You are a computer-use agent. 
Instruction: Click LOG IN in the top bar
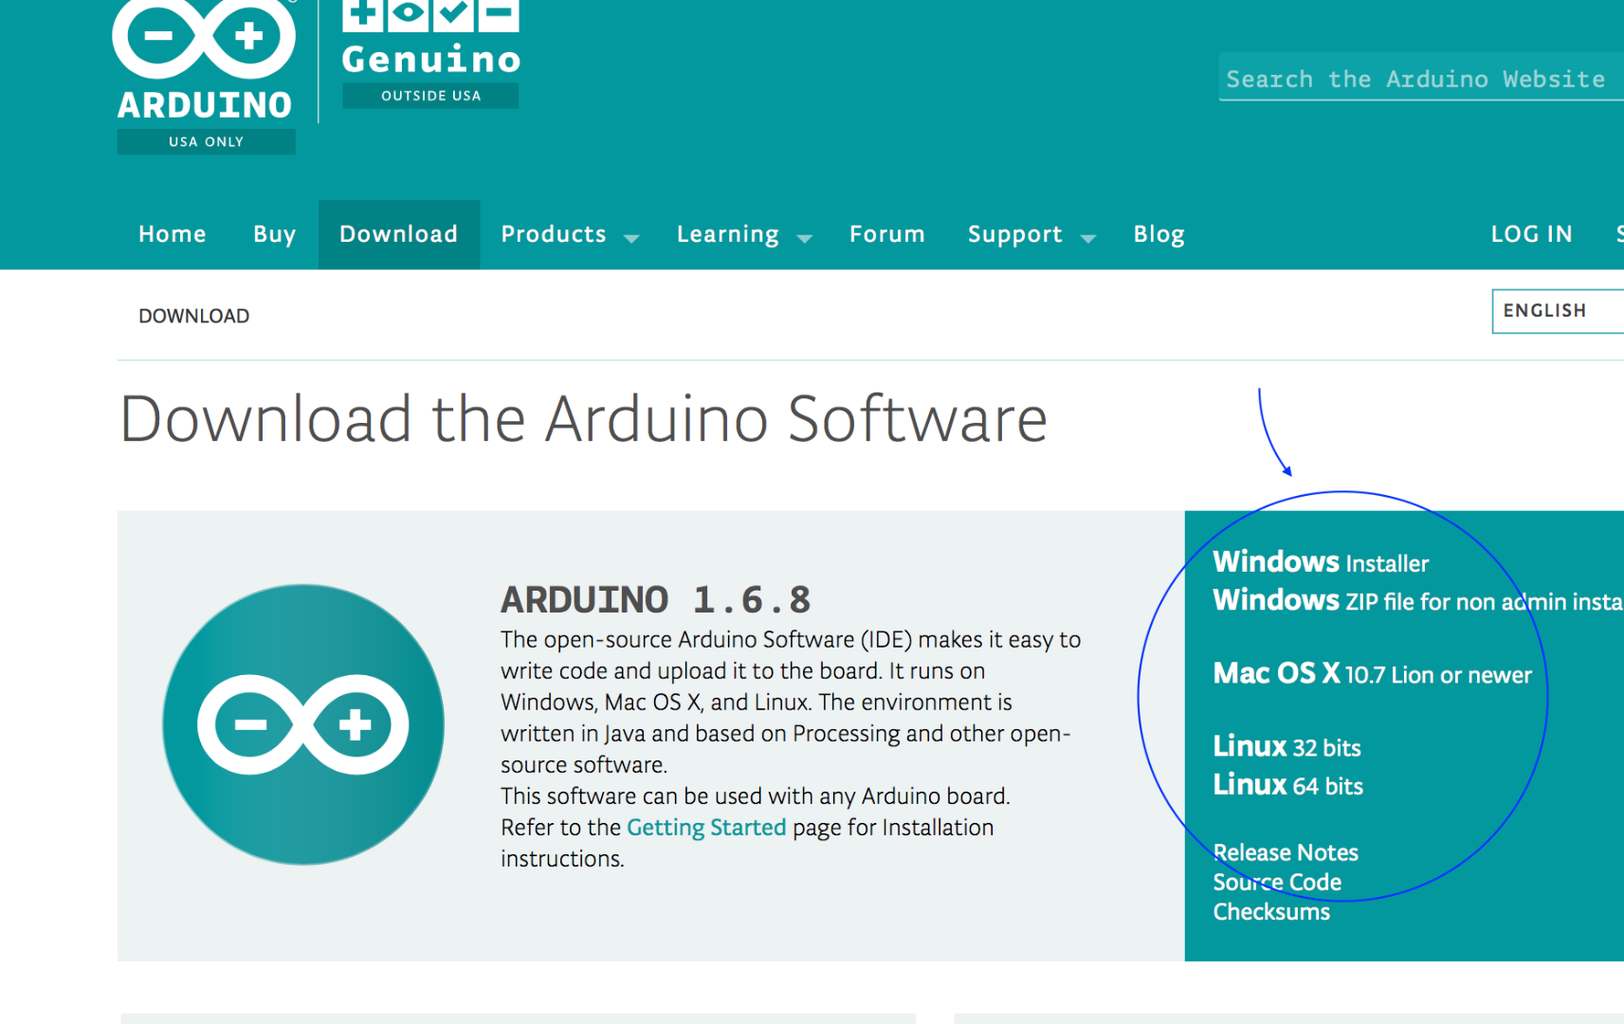tap(1531, 234)
